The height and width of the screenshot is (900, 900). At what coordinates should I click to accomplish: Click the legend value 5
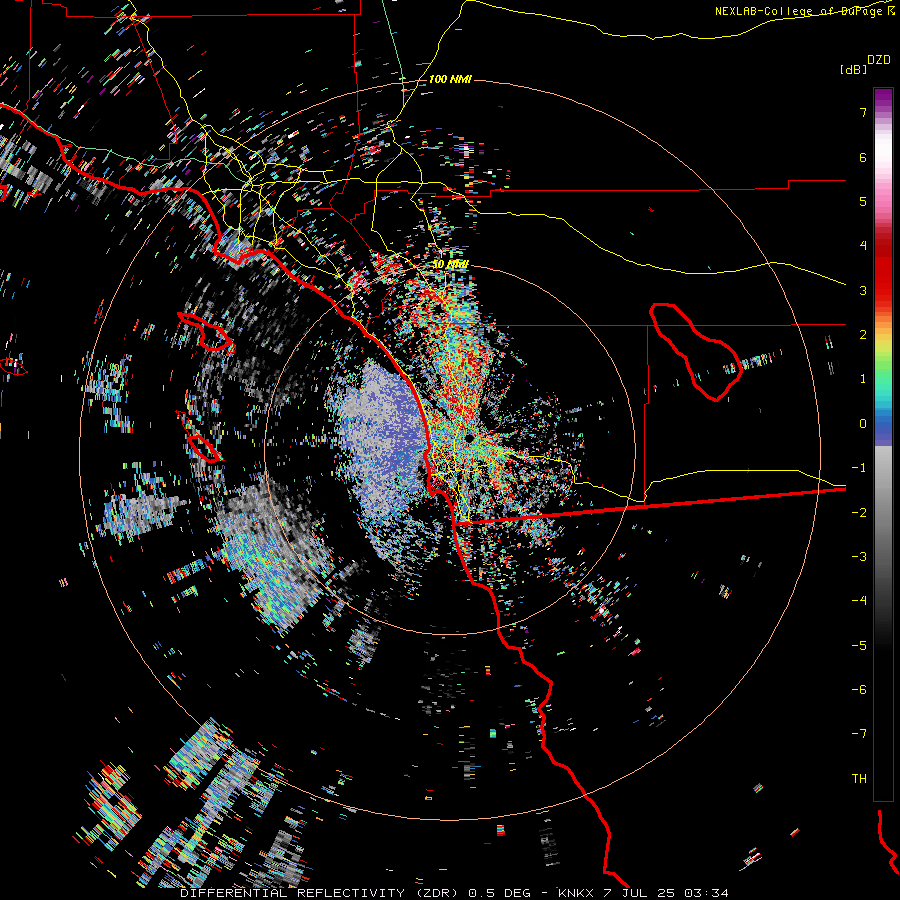(x=863, y=201)
